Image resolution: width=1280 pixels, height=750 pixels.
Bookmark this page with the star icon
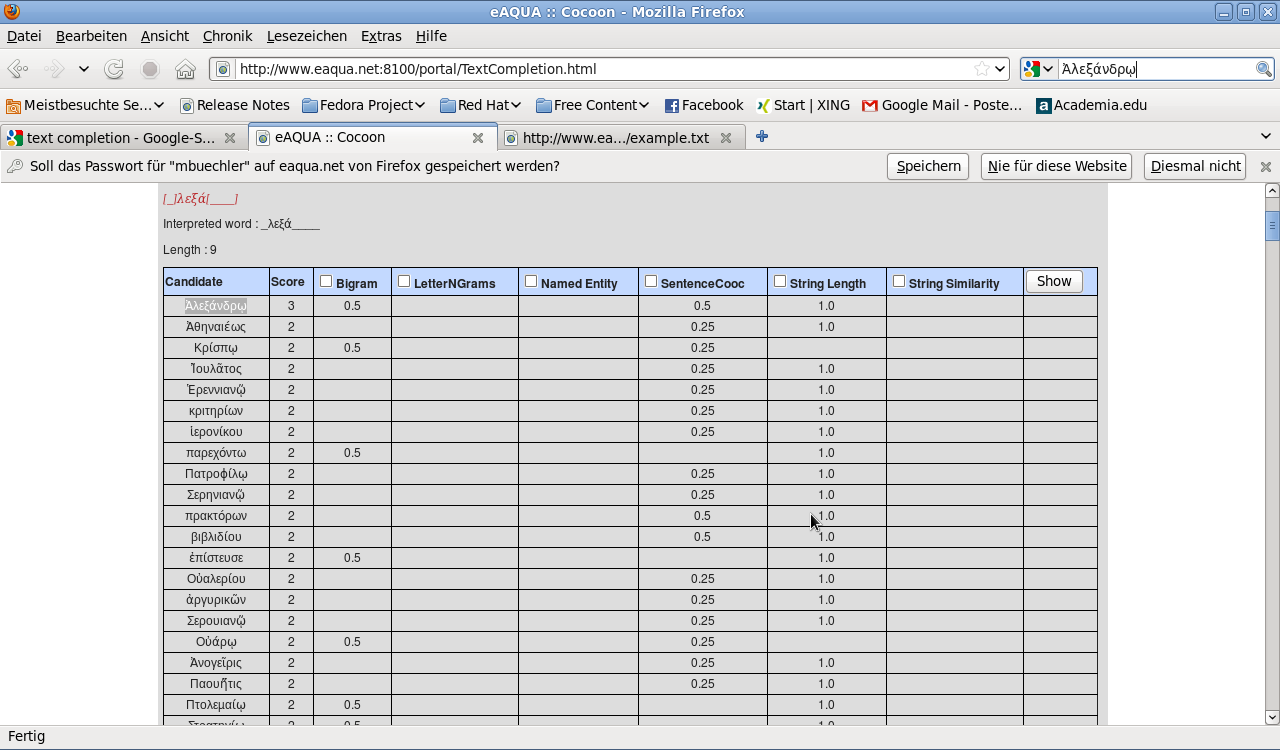click(982, 69)
